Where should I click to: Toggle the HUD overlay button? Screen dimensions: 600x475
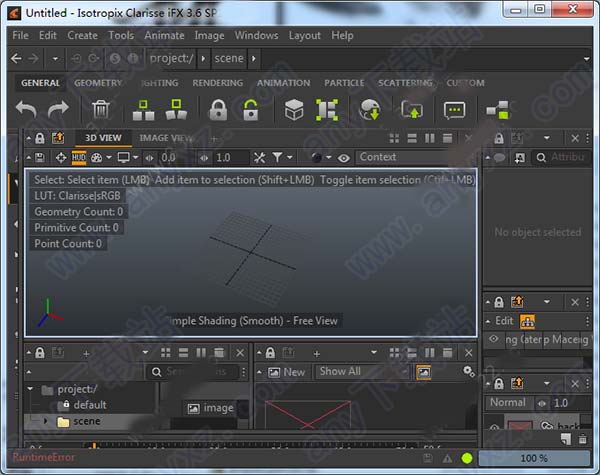79,157
